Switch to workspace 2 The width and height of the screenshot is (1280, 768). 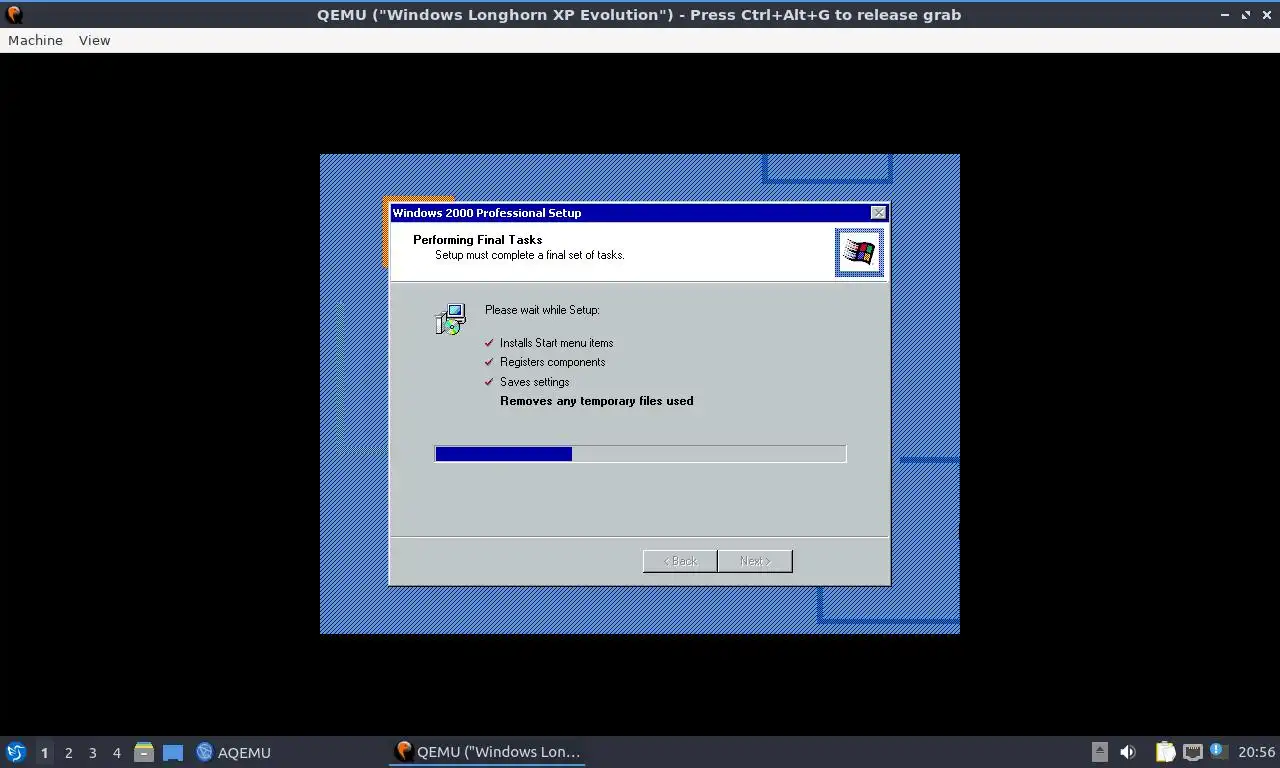pyautogui.click(x=68, y=752)
